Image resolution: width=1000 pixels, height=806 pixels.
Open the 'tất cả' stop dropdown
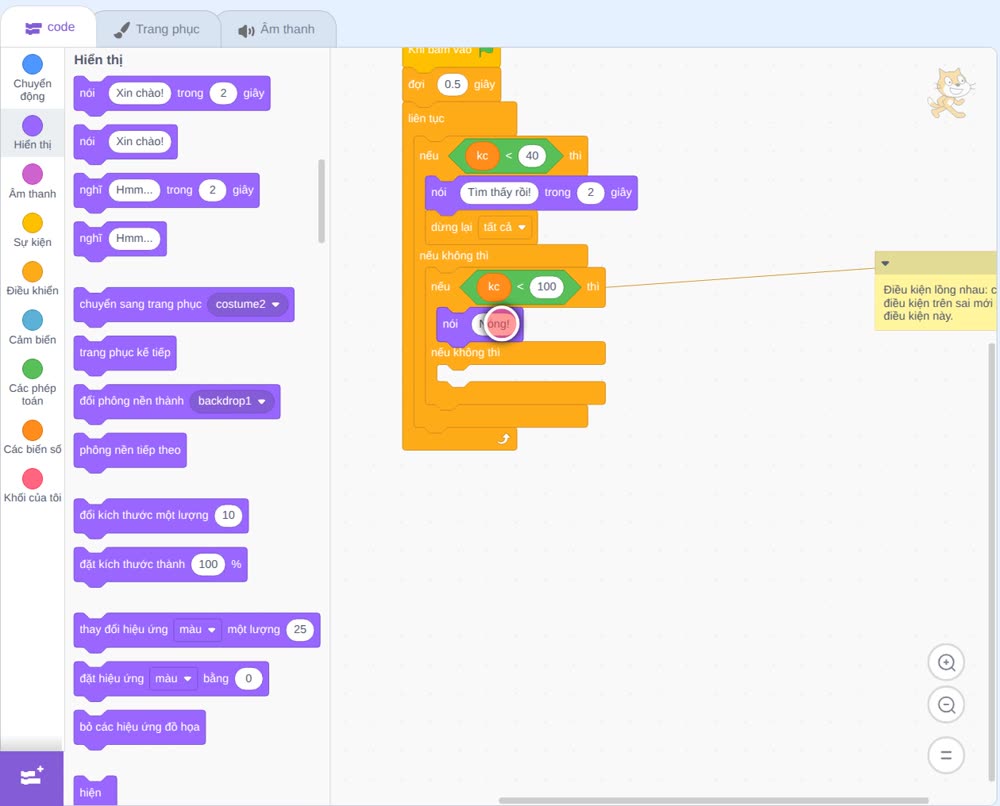504,227
